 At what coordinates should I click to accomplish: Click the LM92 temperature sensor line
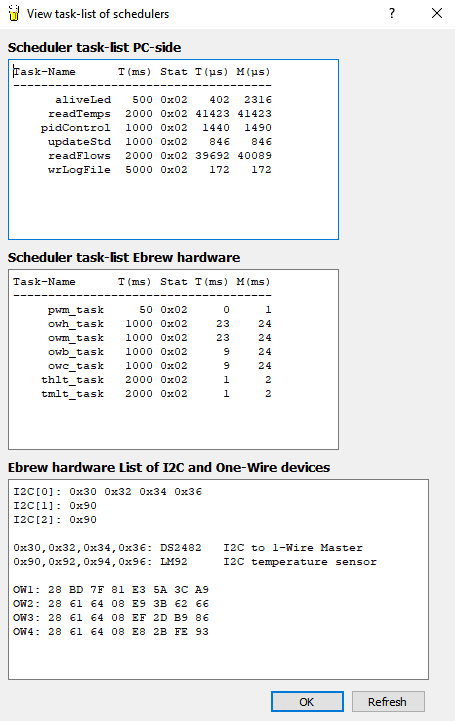[195, 561]
